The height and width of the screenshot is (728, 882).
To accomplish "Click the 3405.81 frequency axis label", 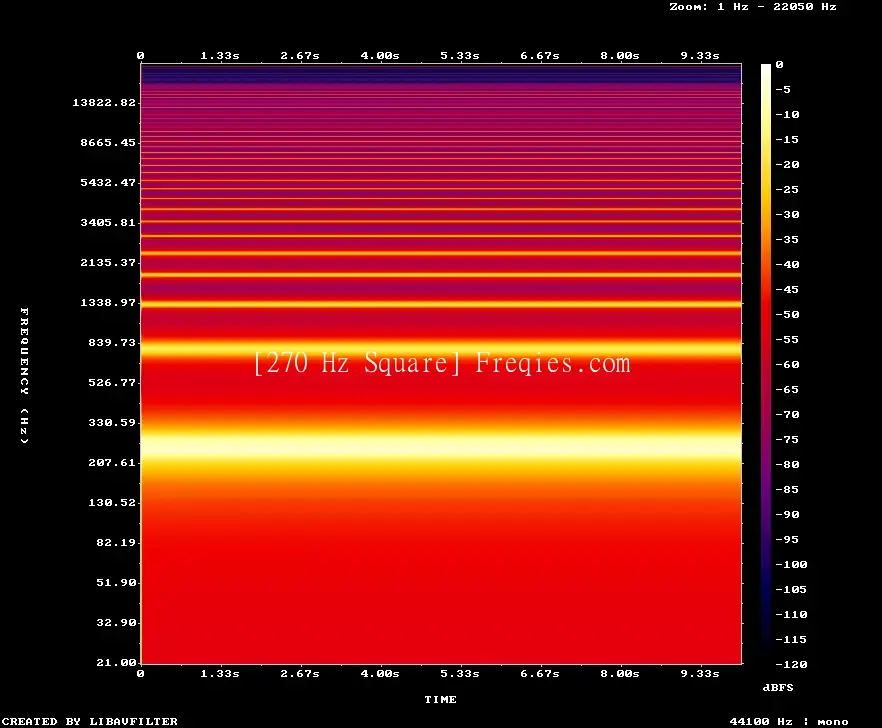I will pyautogui.click(x=108, y=222).
